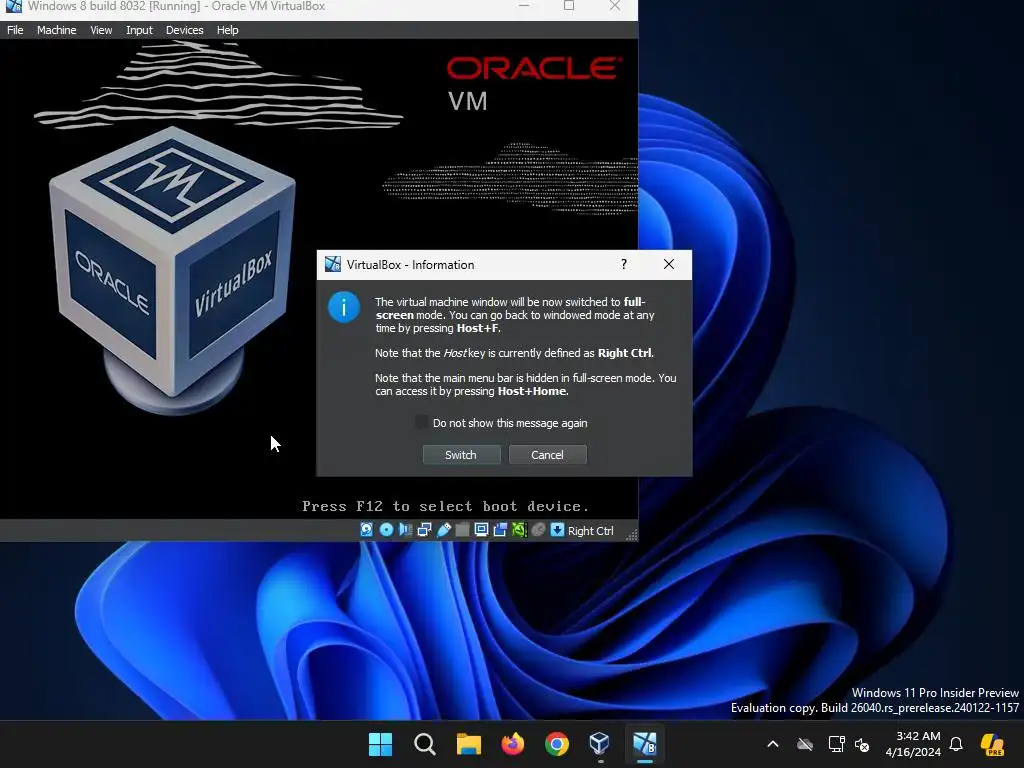Viewport: 1024px width, 768px height.
Task: Open the Machine menu
Action: (56, 30)
